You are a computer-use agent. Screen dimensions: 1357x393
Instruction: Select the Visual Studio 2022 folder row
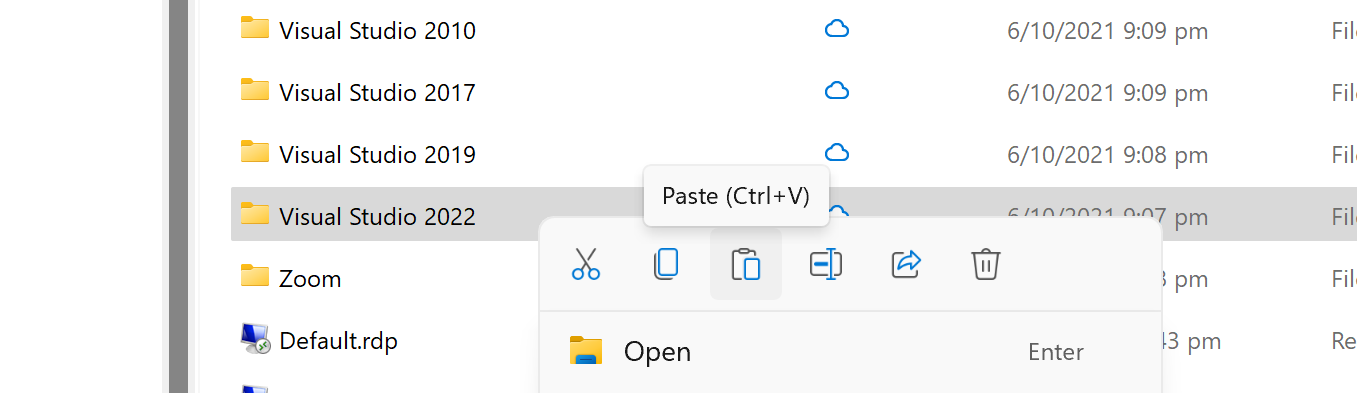click(x=794, y=214)
